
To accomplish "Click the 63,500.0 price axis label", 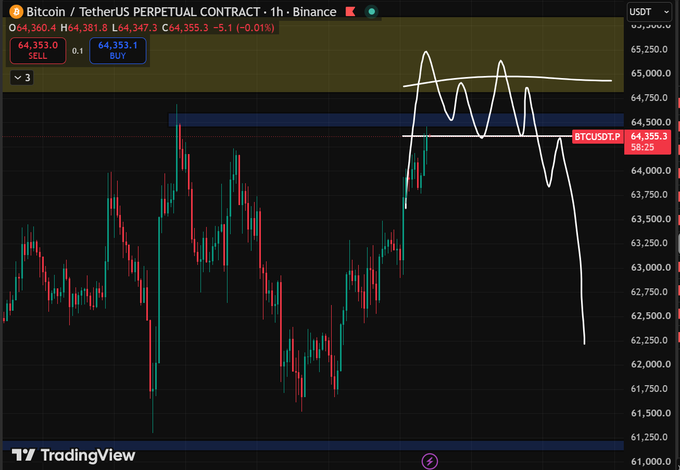I will point(651,219).
